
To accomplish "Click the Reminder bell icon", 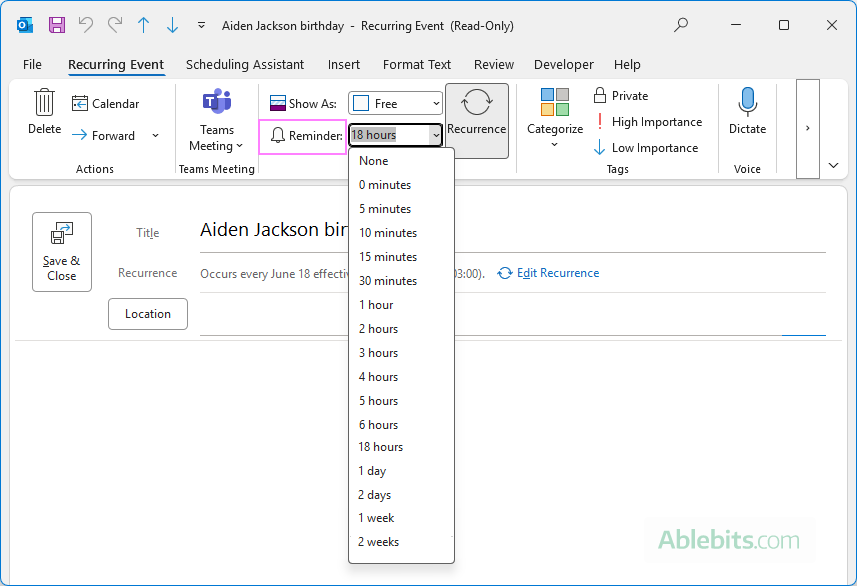I will pos(278,135).
